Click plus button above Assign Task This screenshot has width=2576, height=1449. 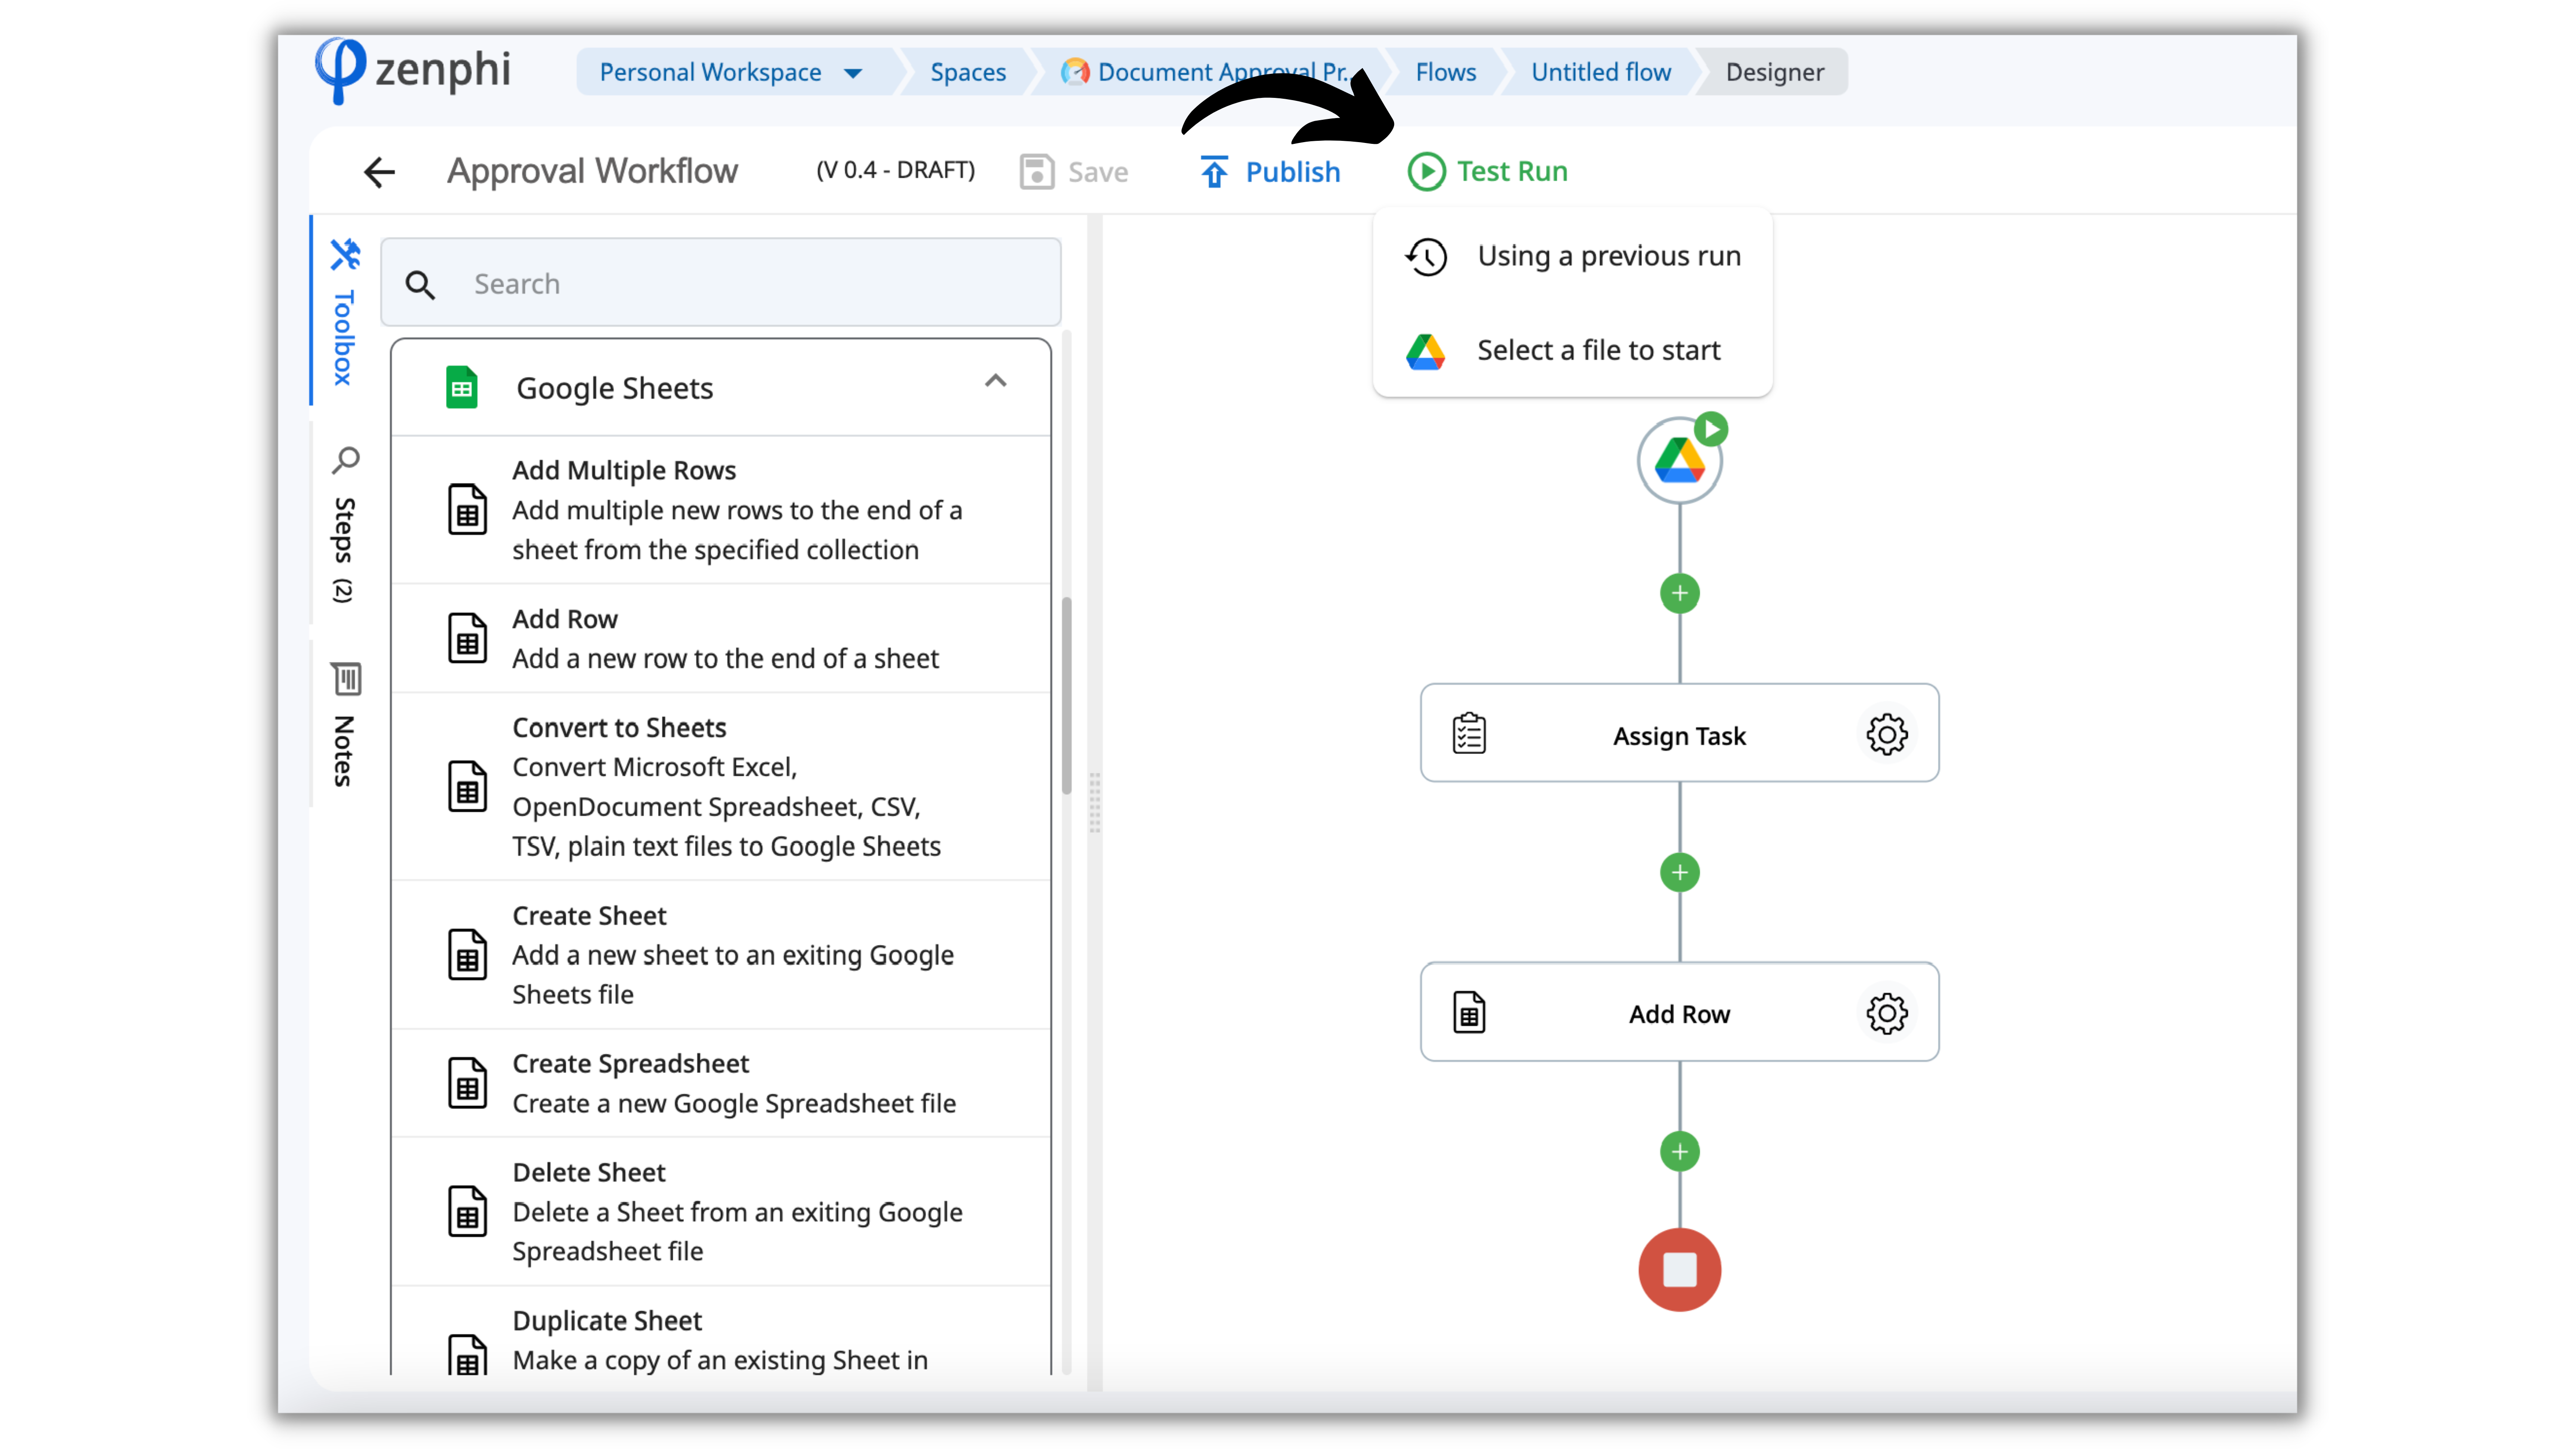coord(1679,594)
